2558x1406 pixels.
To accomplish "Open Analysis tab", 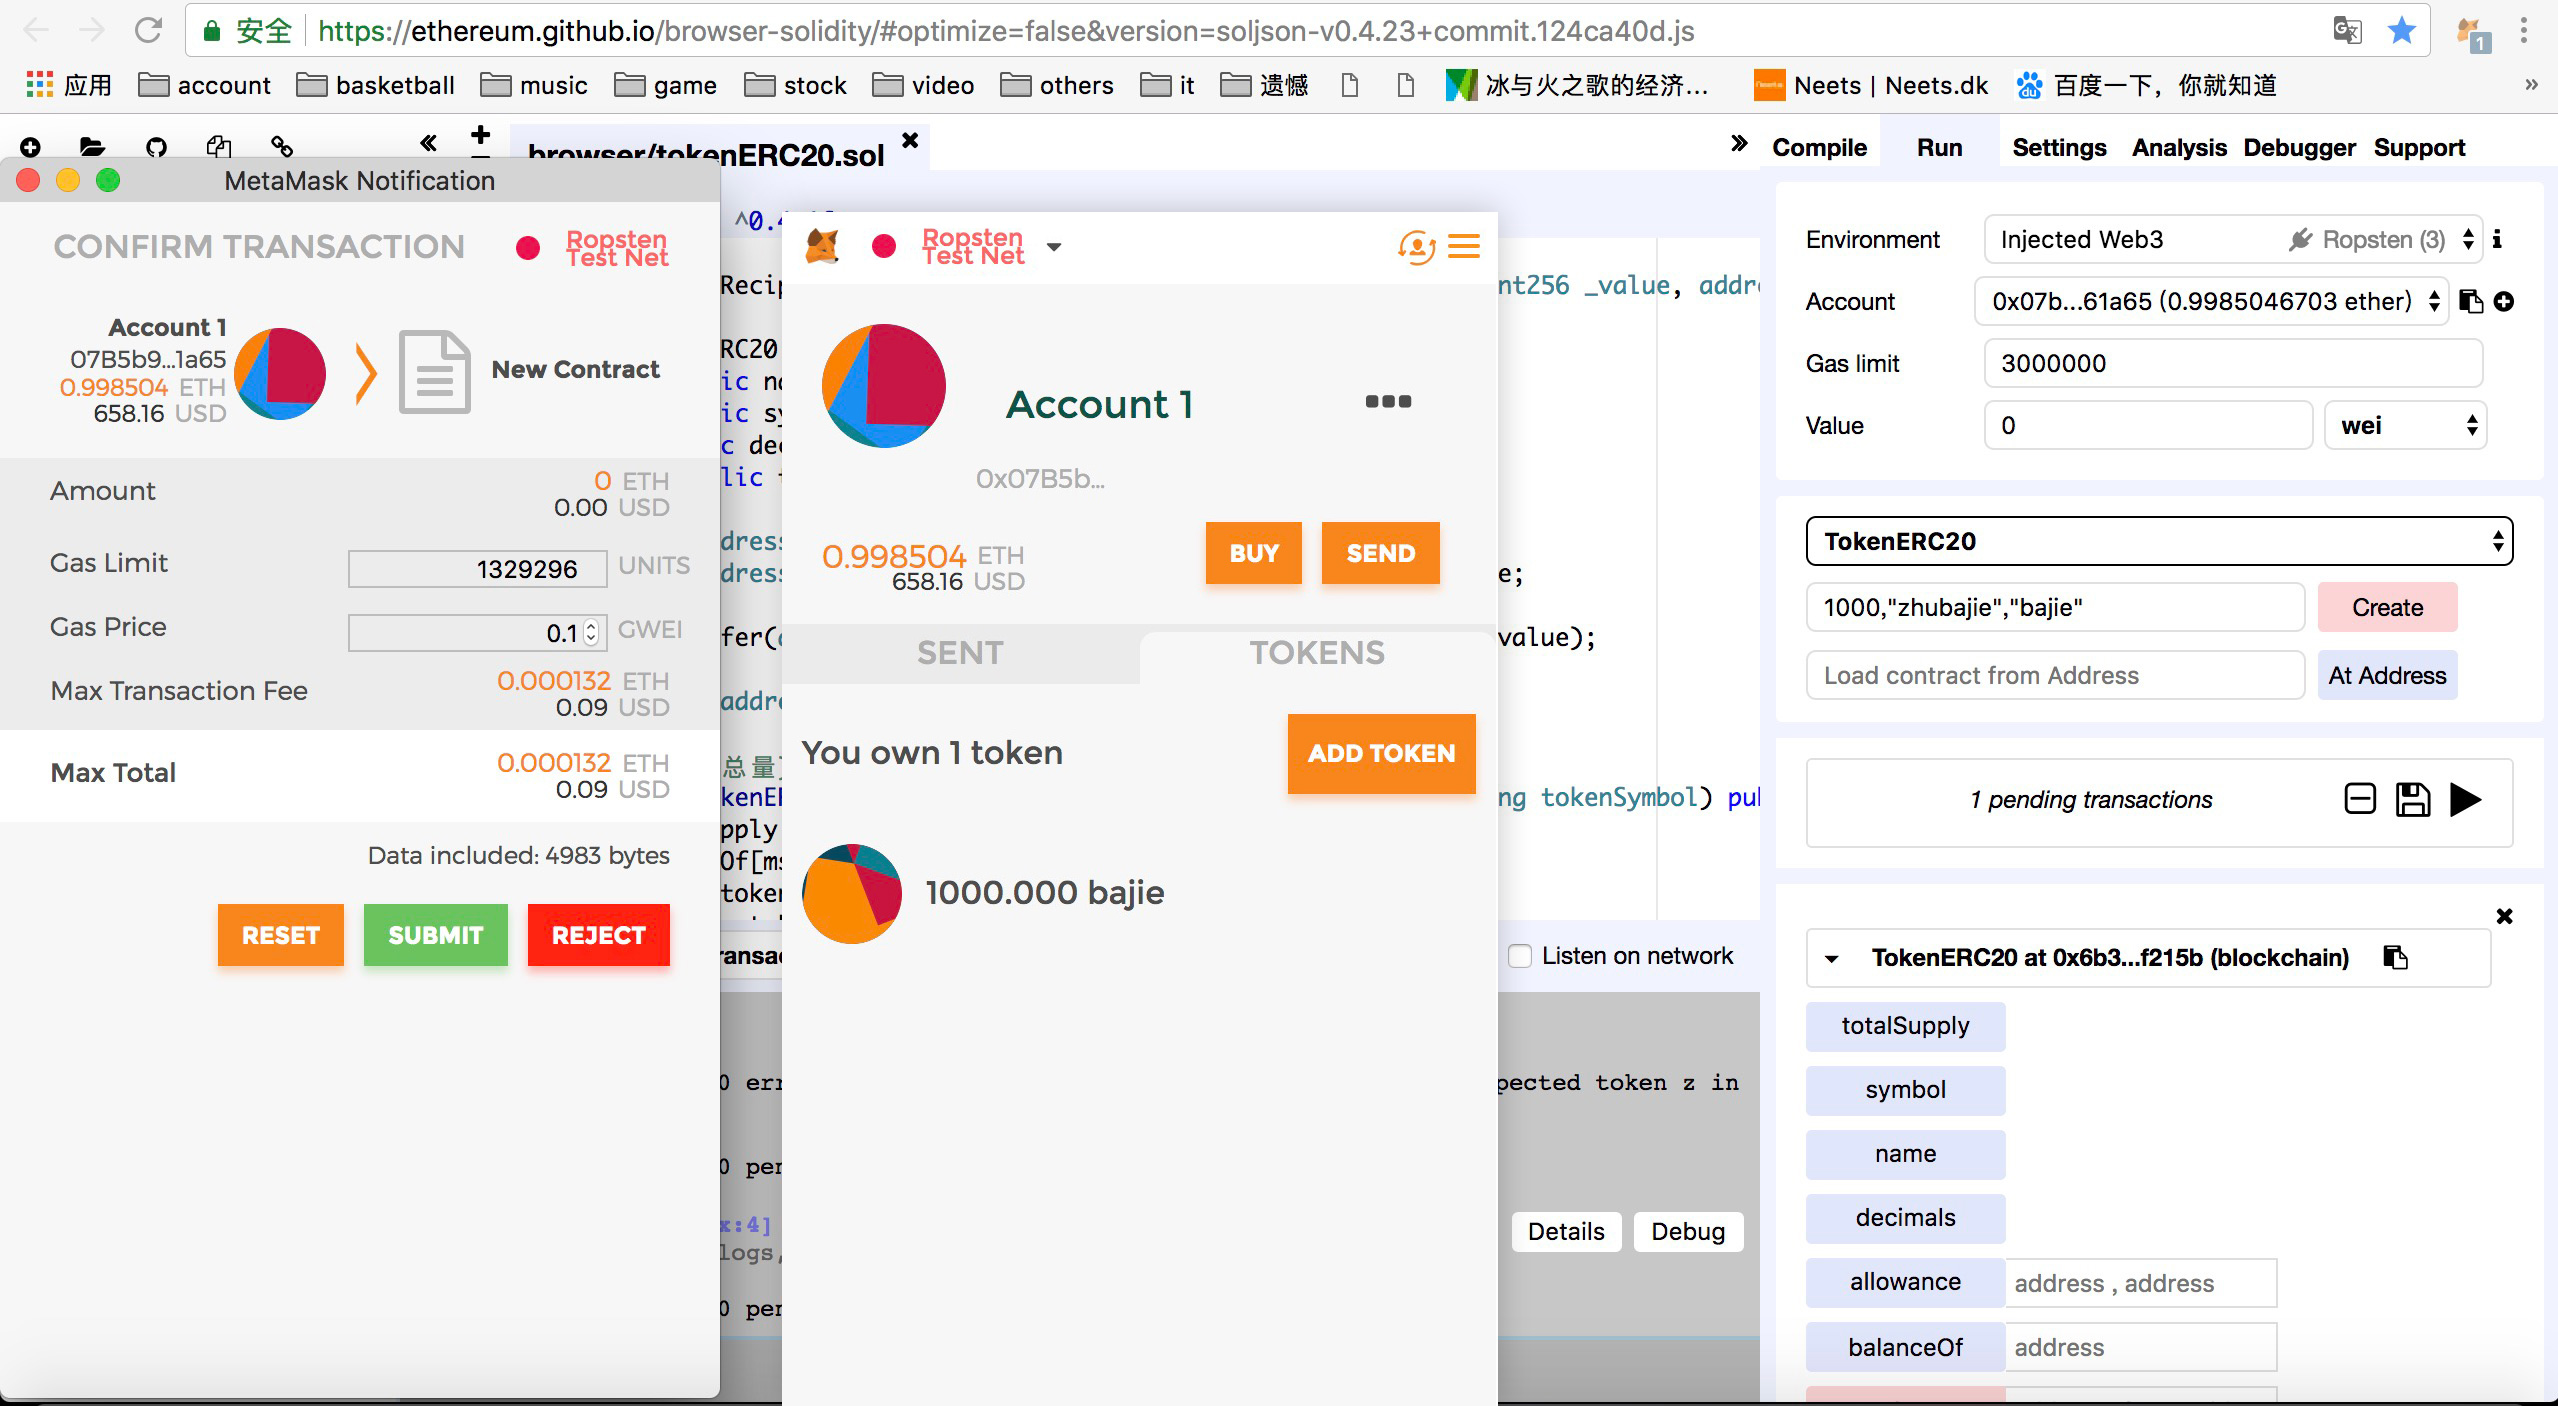I will coord(2179,147).
